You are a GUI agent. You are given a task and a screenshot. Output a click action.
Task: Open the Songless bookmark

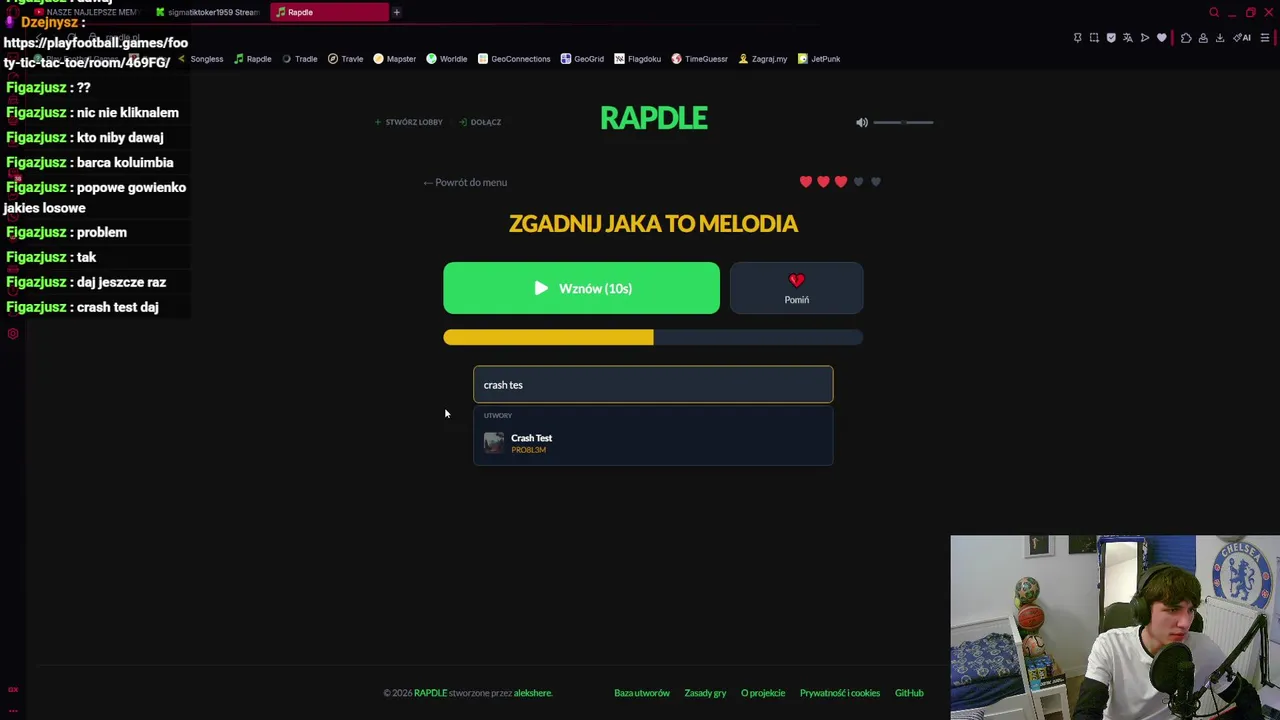click(201, 59)
